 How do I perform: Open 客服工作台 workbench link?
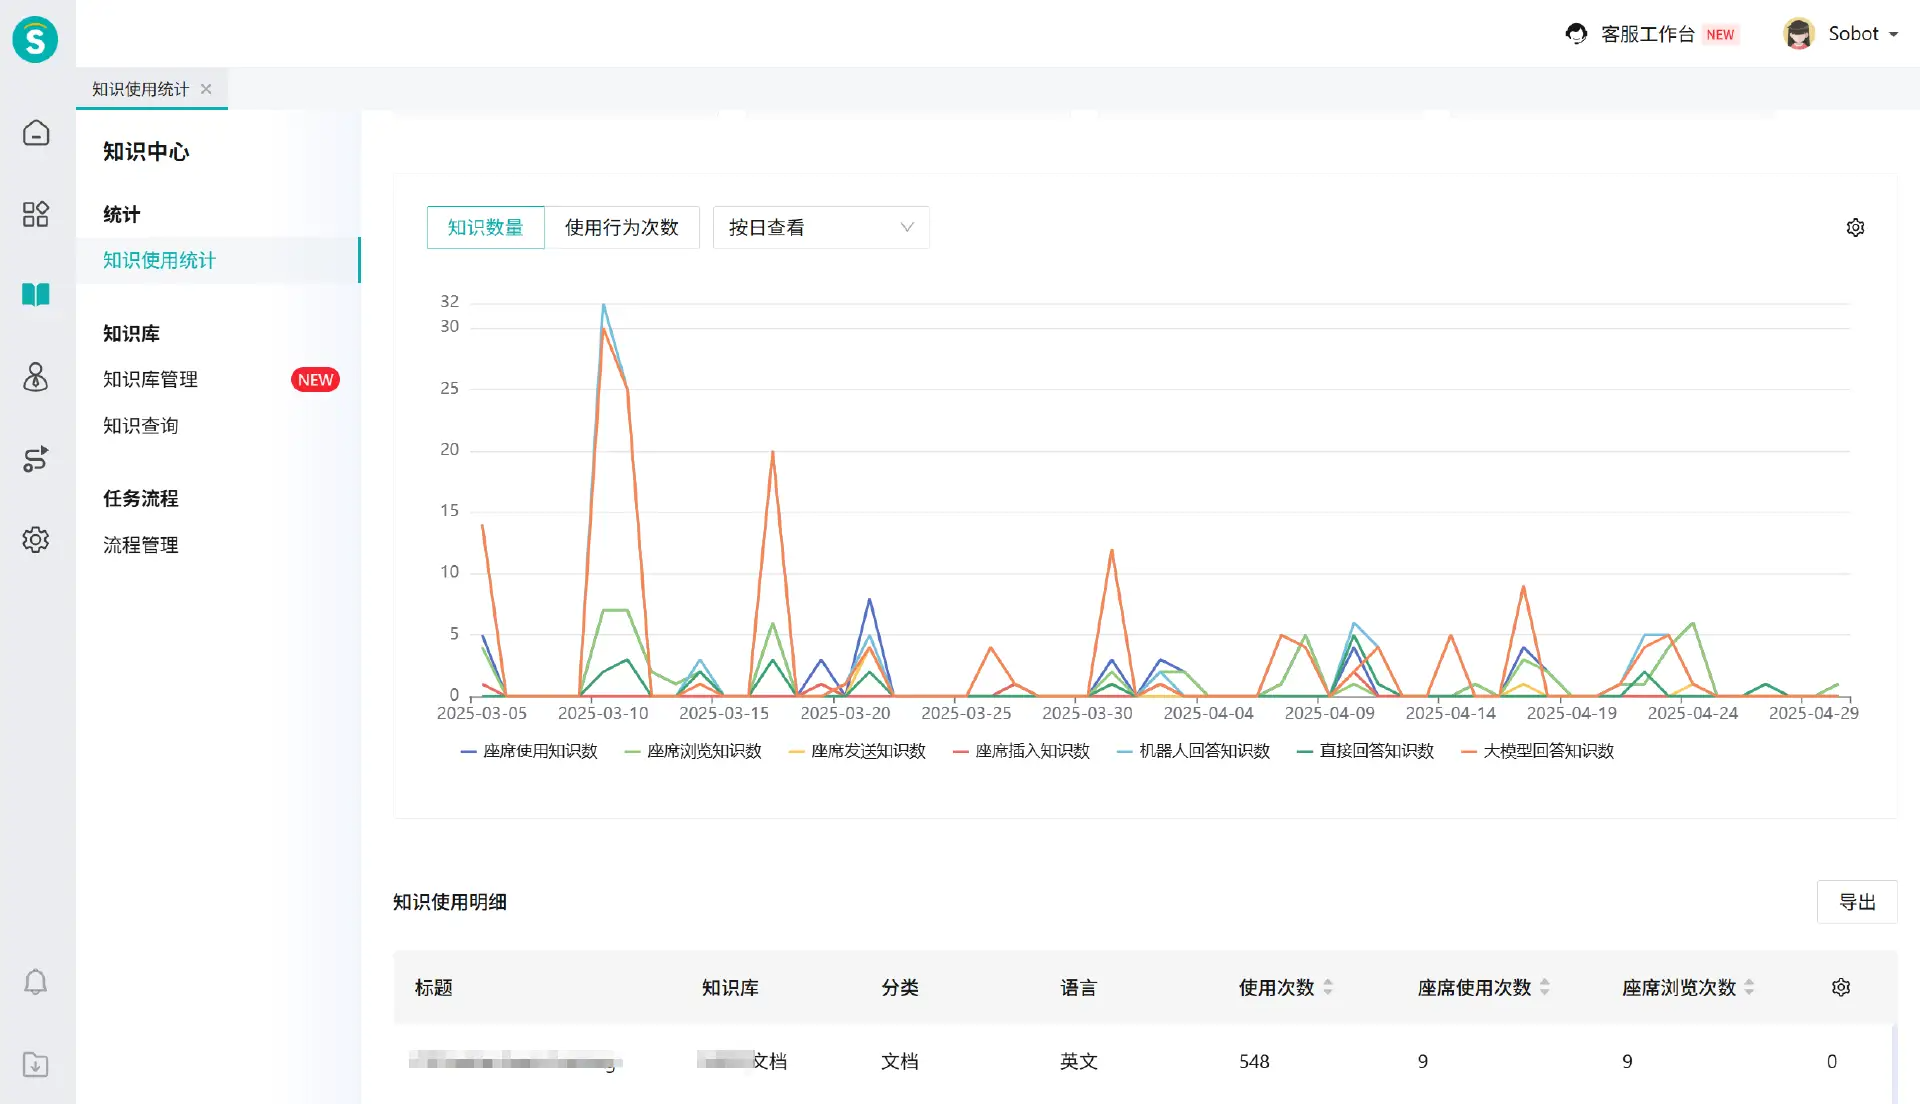(x=1647, y=34)
